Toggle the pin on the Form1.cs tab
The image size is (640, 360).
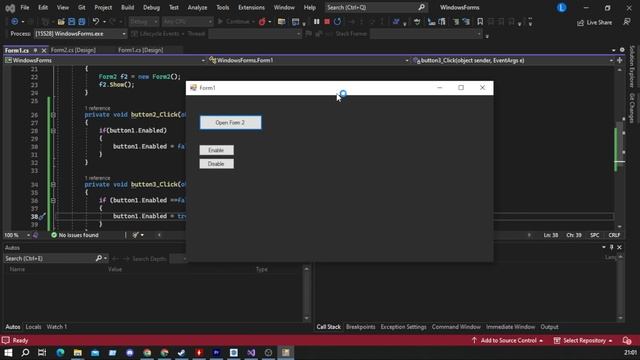[x=36, y=50]
